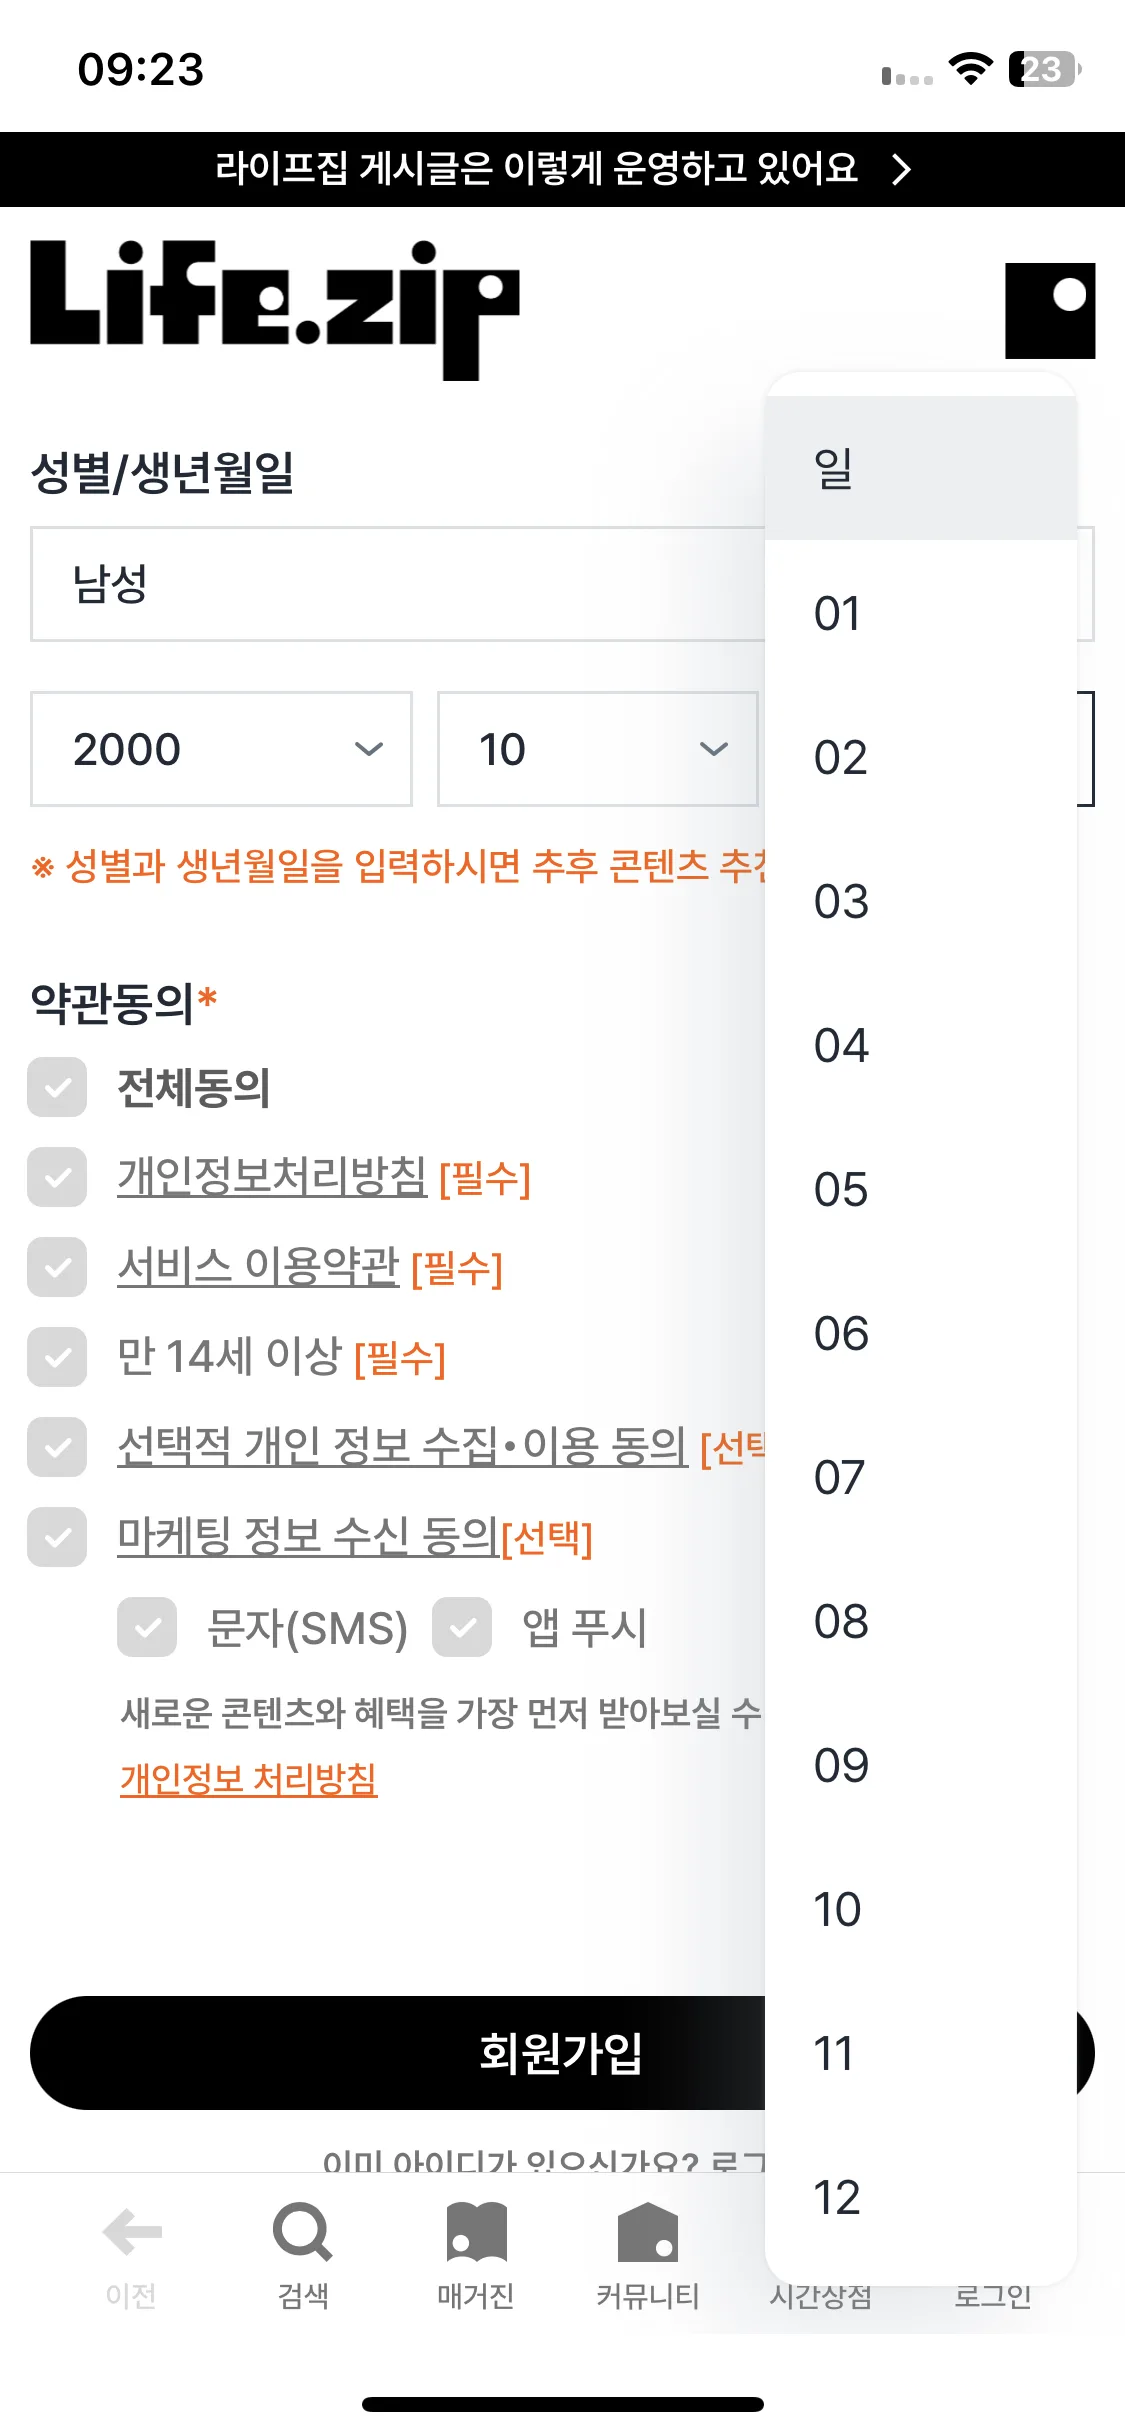The width and height of the screenshot is (1125, 2436).
Task: Toggle the 앱 푸시 checkbox
Action: point(462,1627)
